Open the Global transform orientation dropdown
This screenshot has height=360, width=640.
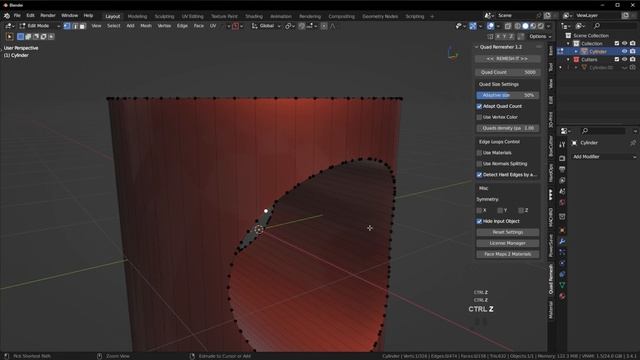click(266, 26)
